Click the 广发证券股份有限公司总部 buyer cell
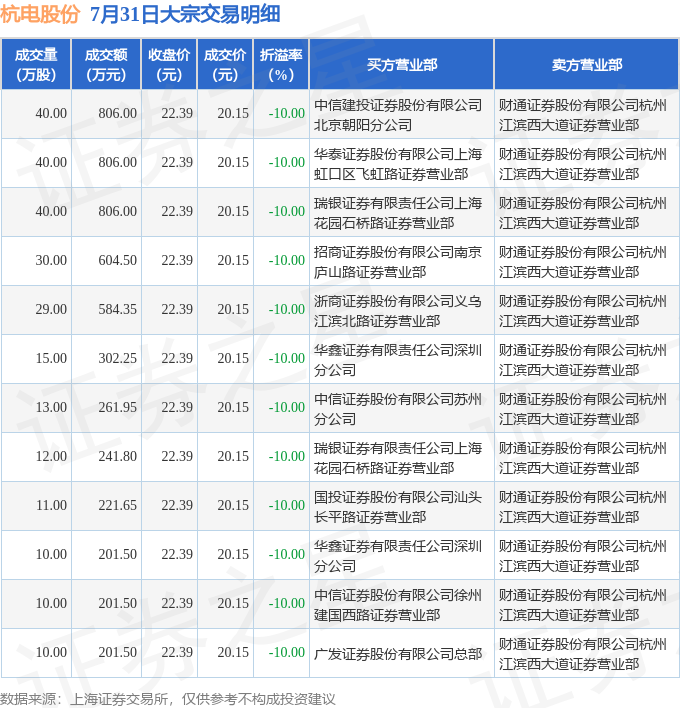The width and height of the screenshot is (680, 708). [x=401, y=653]
